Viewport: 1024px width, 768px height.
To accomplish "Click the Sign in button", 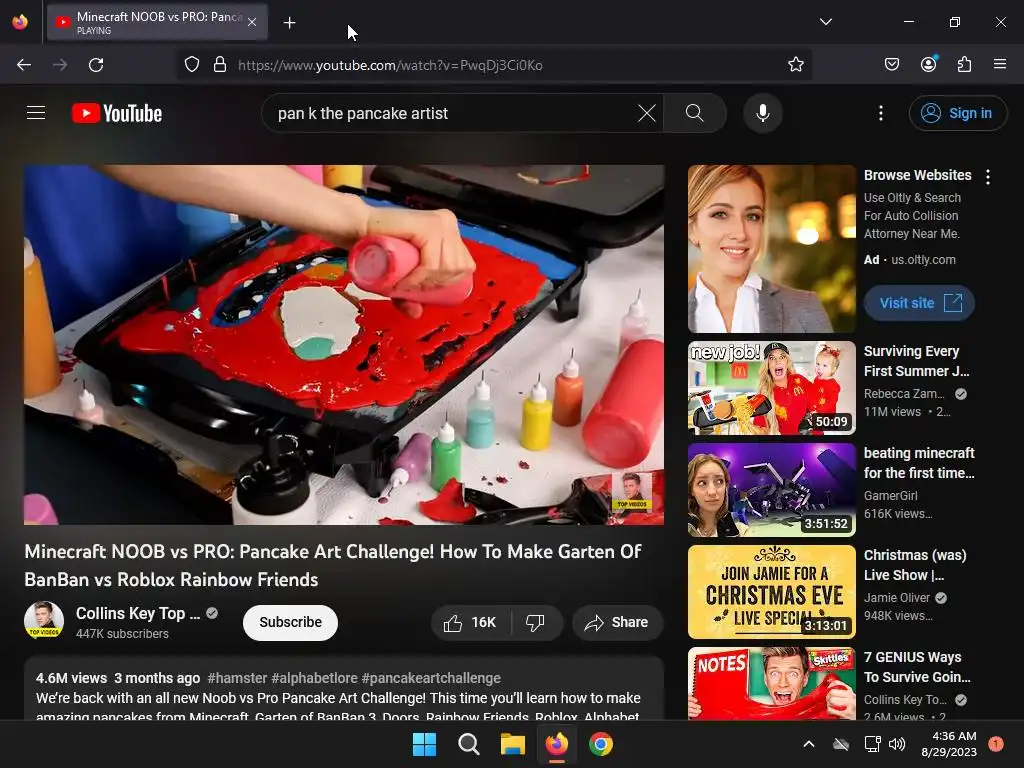I will (957, 113).
